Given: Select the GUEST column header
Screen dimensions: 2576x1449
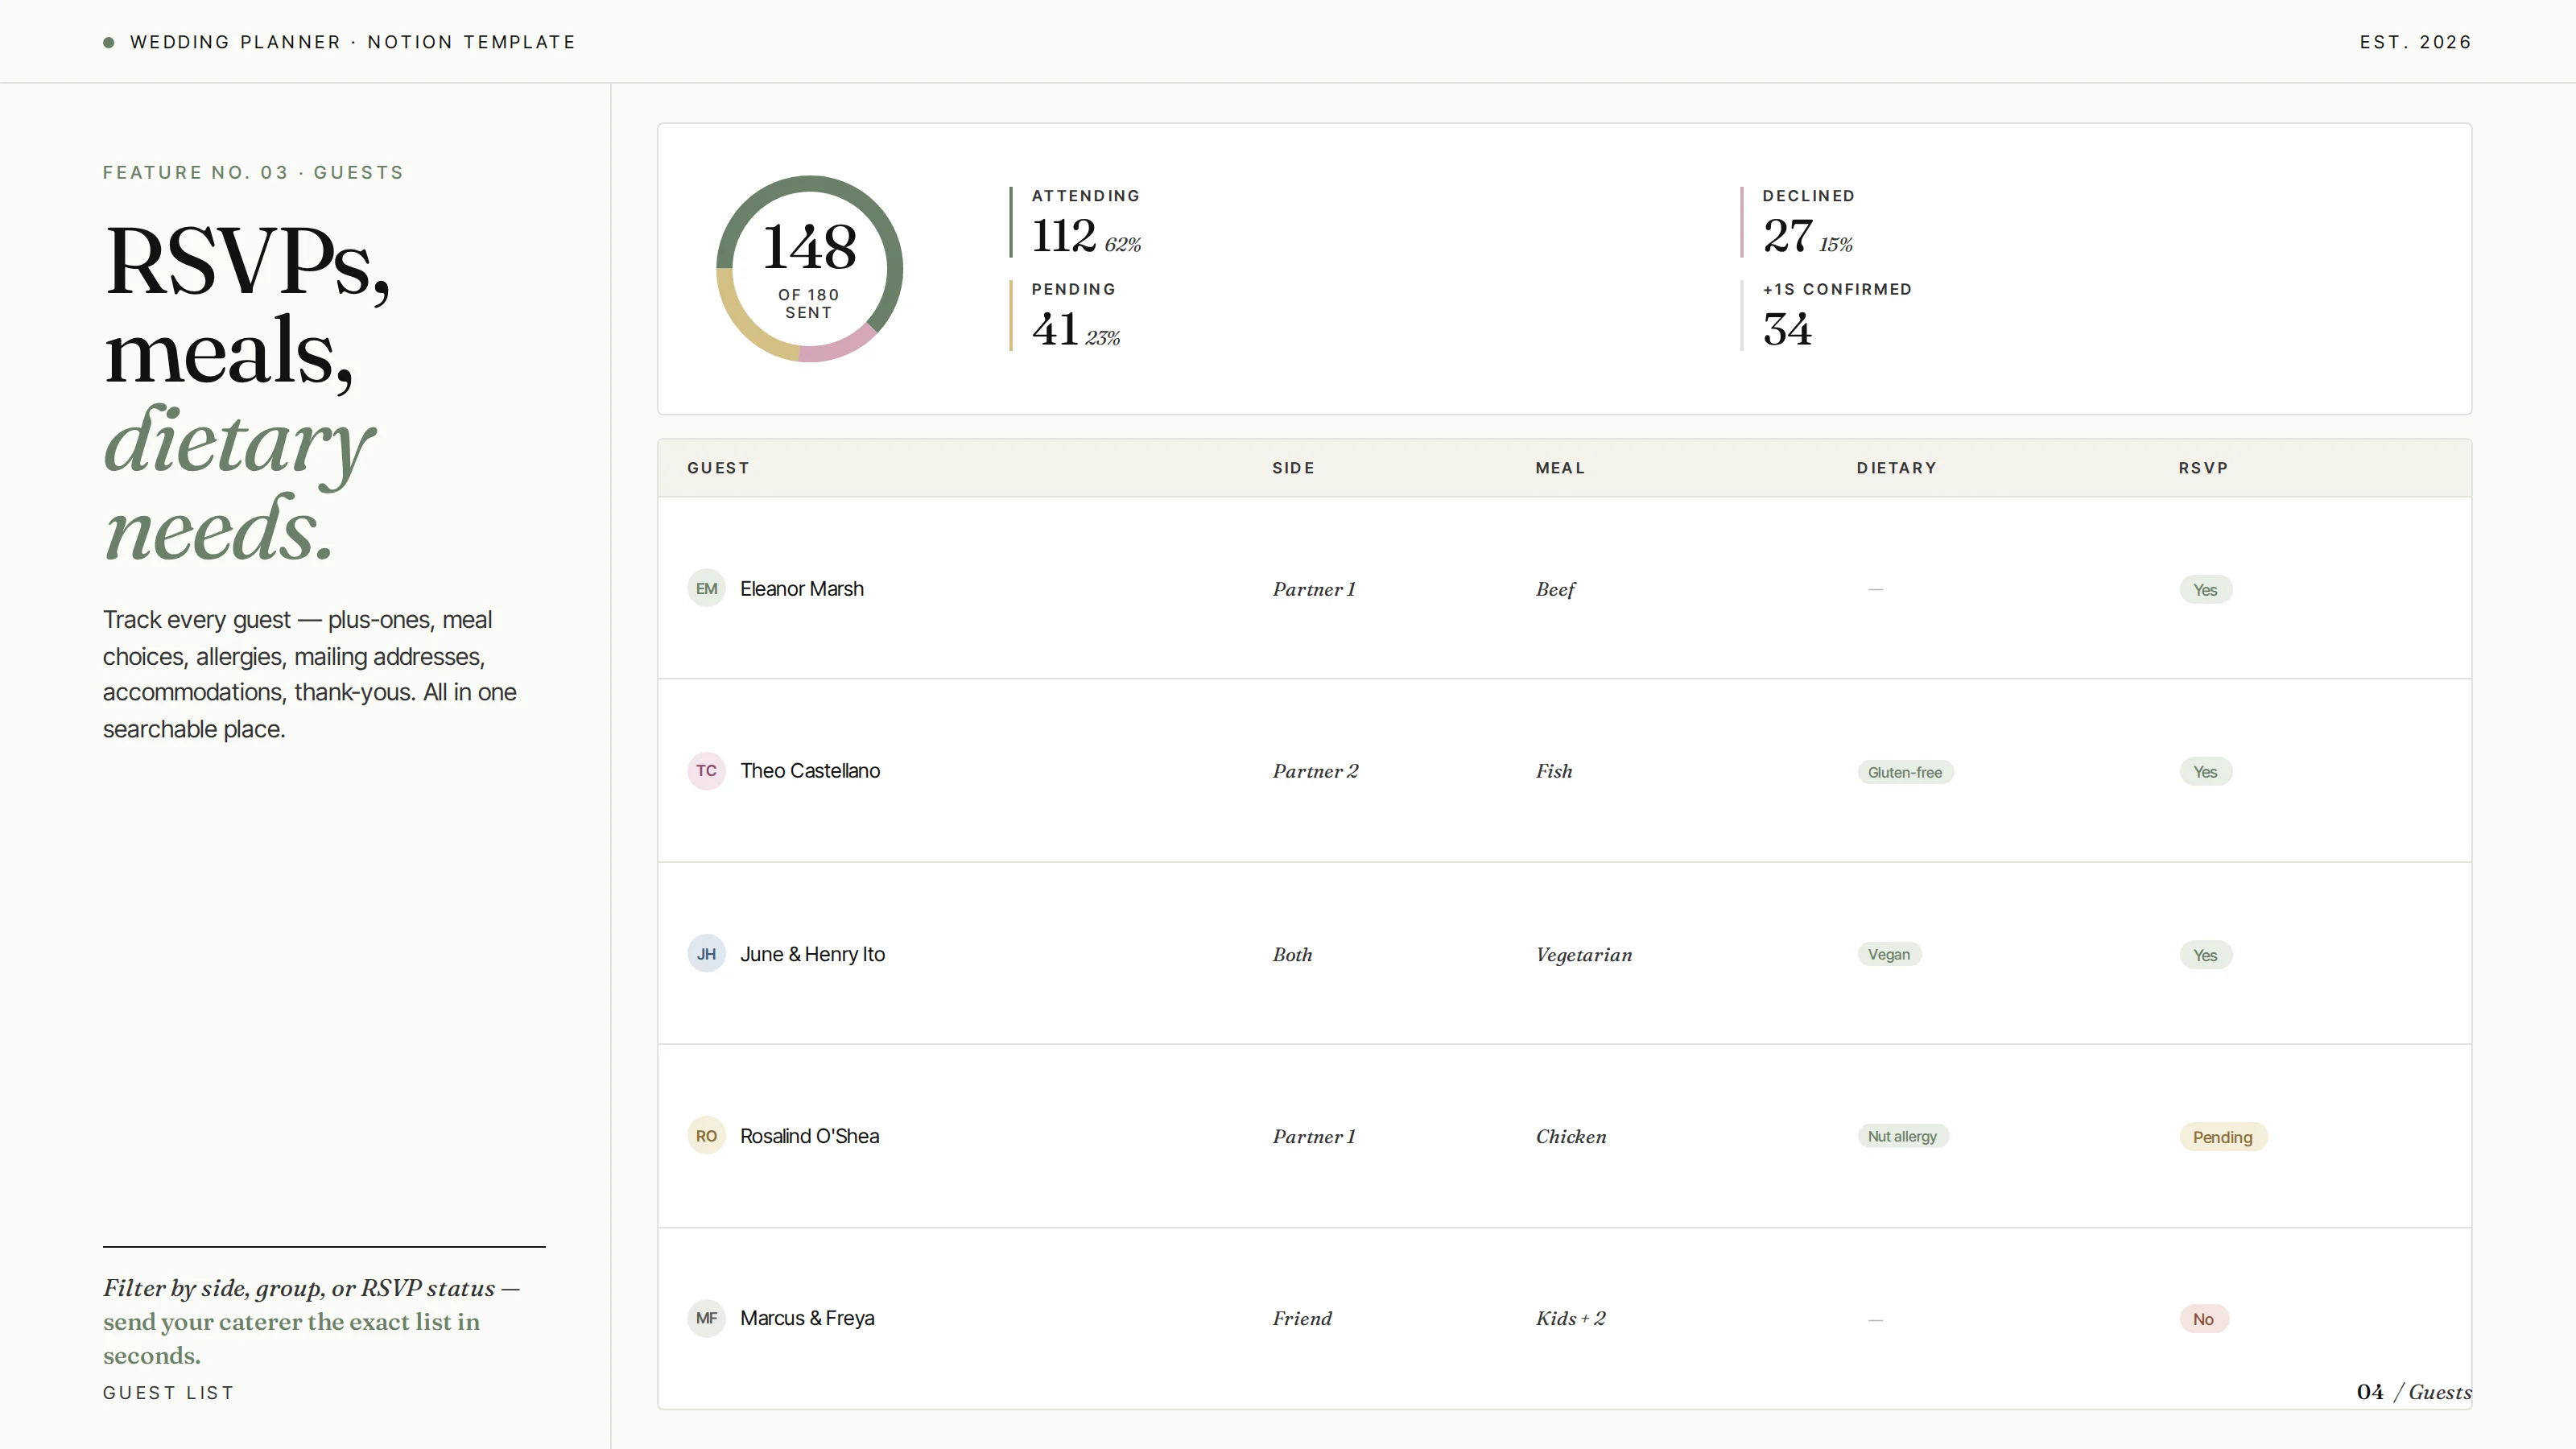Looking at the screenshot, I should click(718, 468).
